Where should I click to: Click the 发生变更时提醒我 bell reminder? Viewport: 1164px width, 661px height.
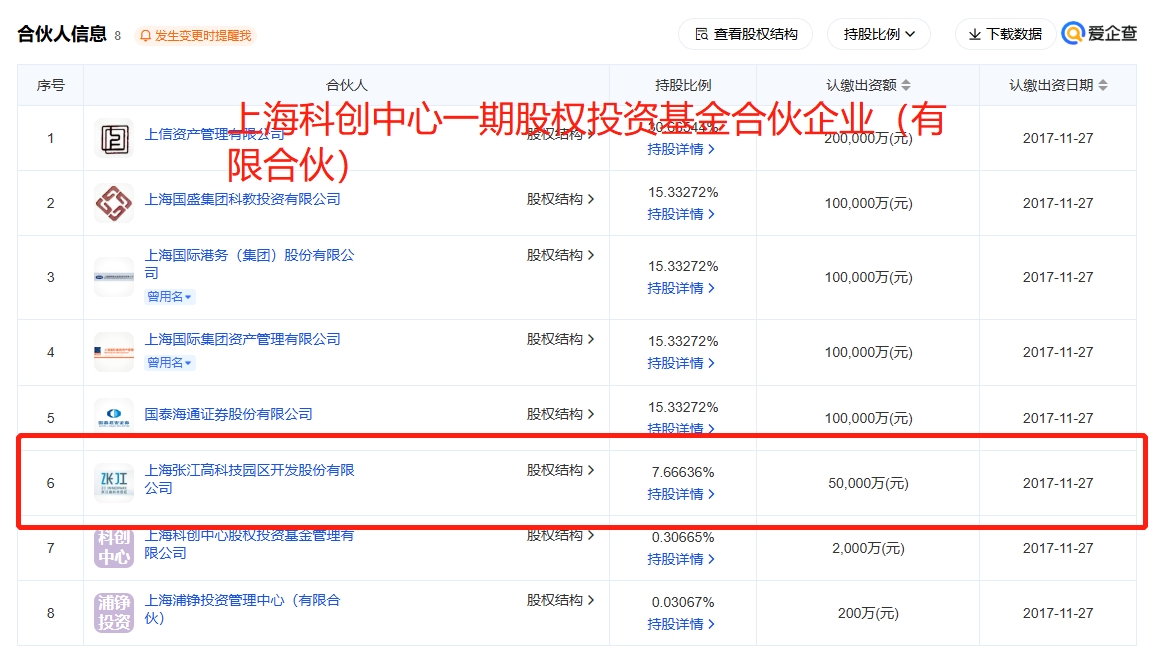click(x=195, y=36)
